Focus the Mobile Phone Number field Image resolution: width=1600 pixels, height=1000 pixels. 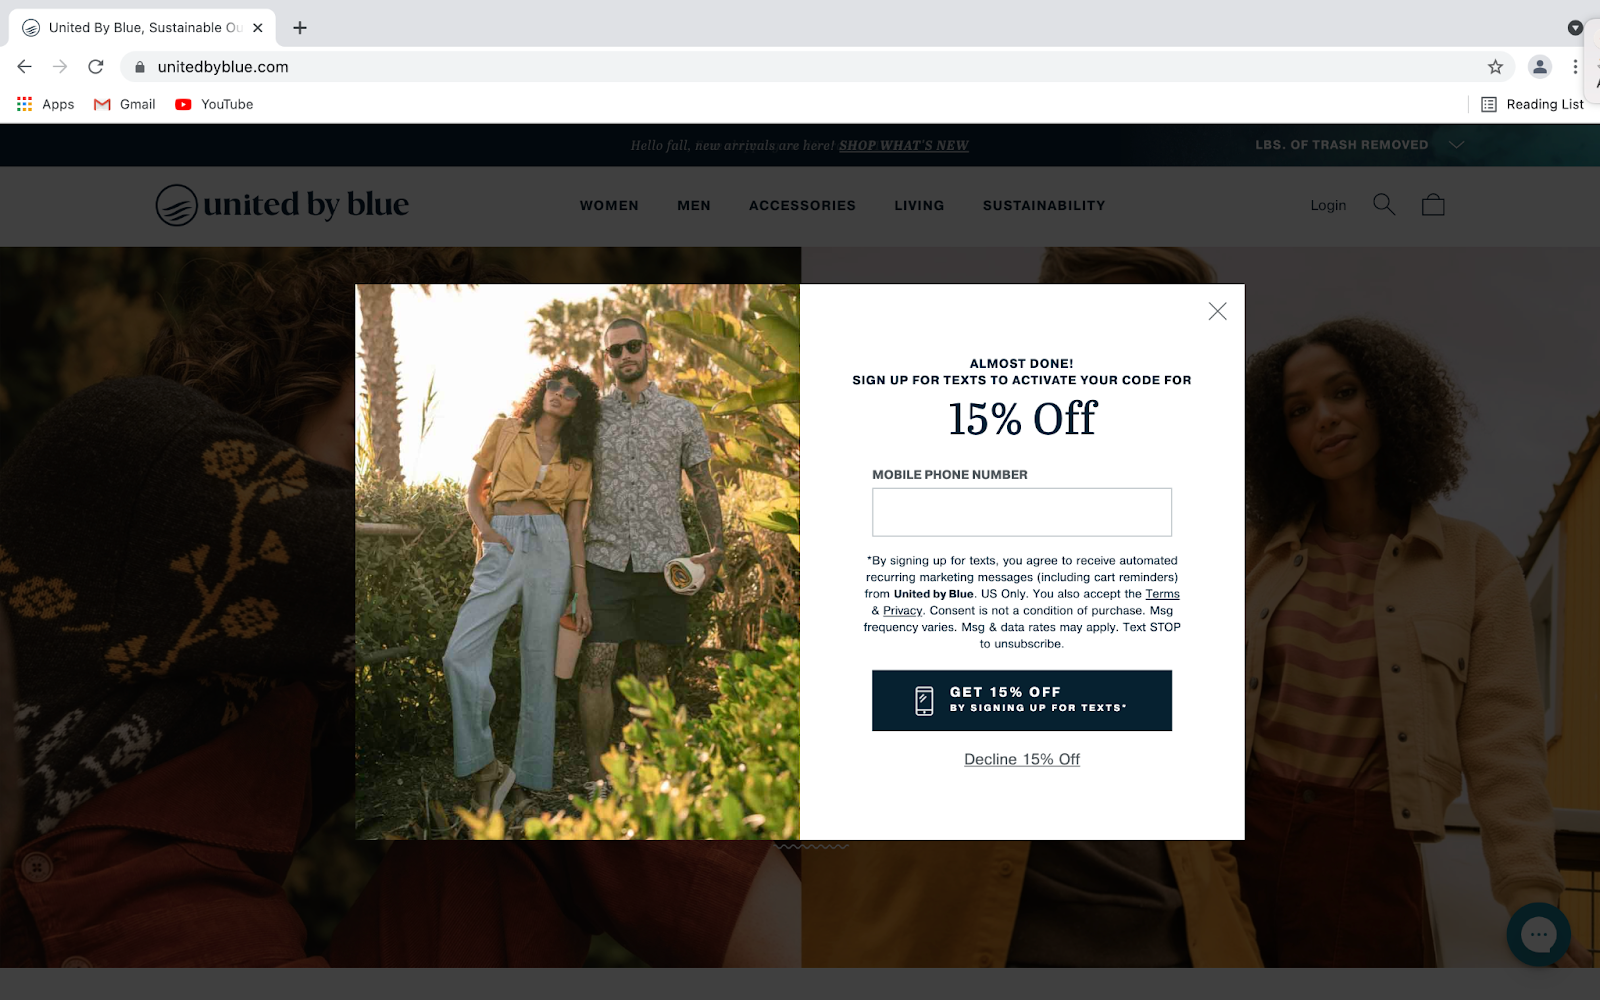[1022, 512]
